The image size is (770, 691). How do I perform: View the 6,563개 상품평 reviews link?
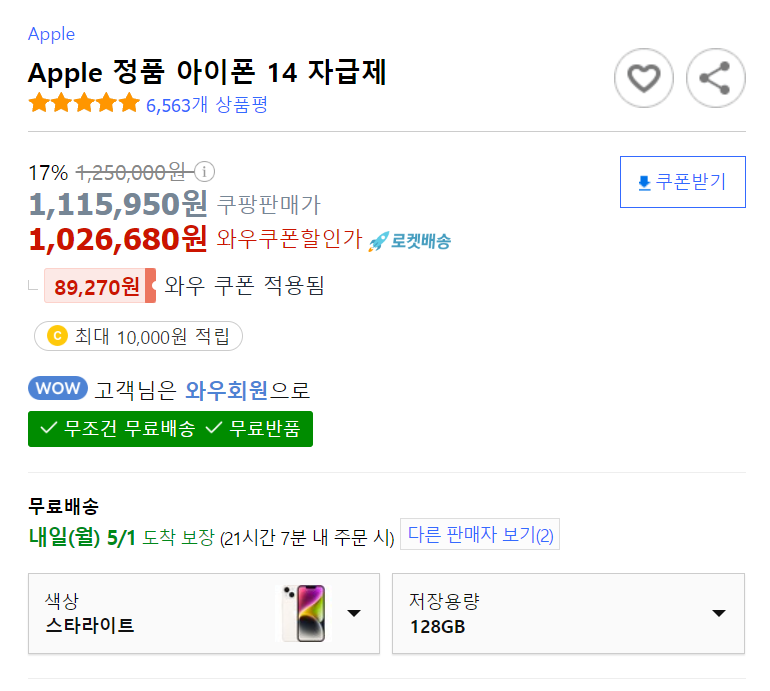[x=207, y=105]
